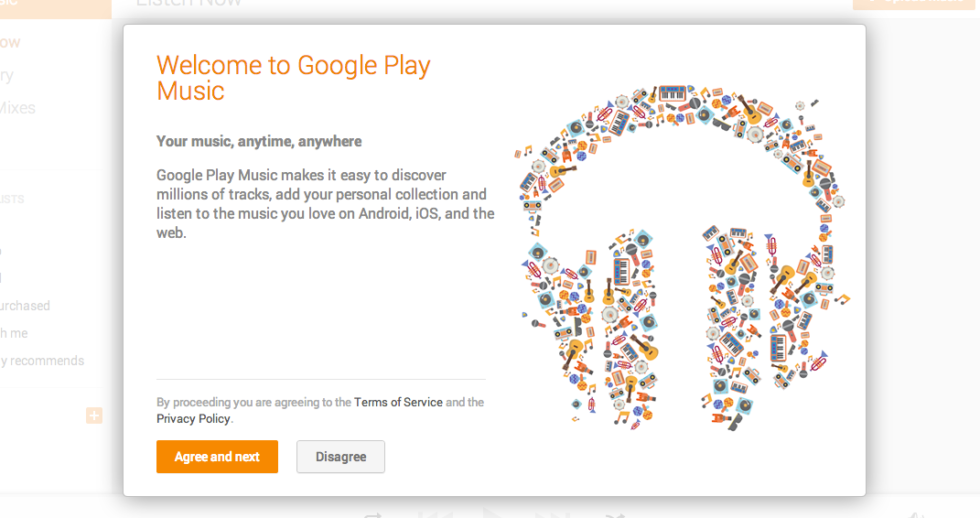Image resolution: width=980 pixels, height=518 pixels.
Task: Select the Purchased playlist in sidebar
Action: pos(25,306)
